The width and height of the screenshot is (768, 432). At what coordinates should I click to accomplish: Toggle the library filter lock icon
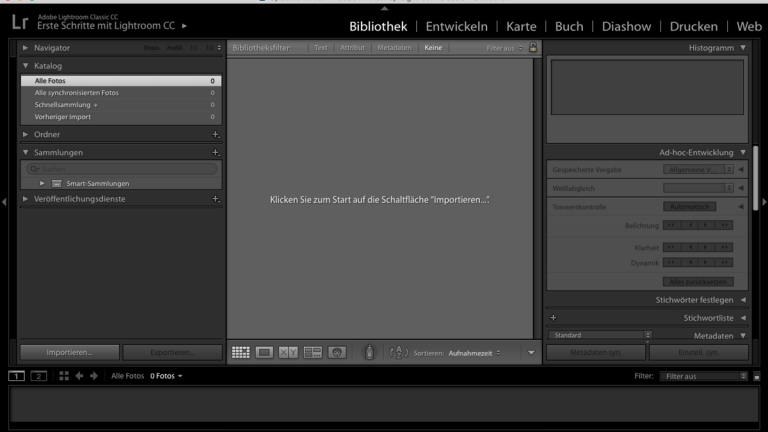[x=533, y=47]
